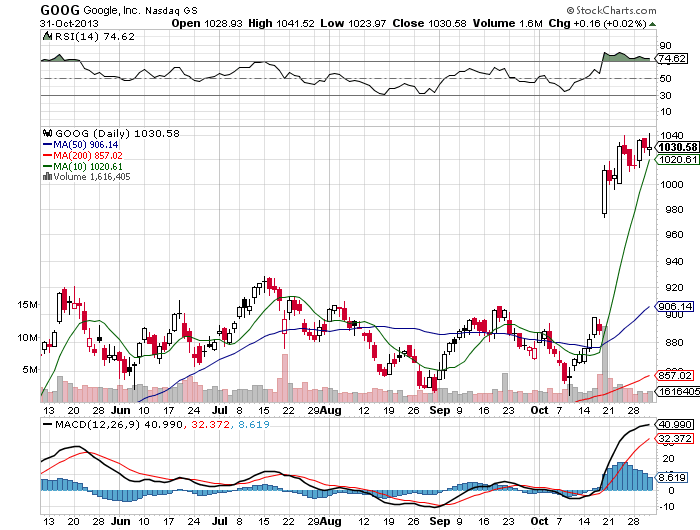Image resolution: width=700 pixels, height=530 pixels.
Task: Click the volume axis label 10M
Action: point(27,337)
